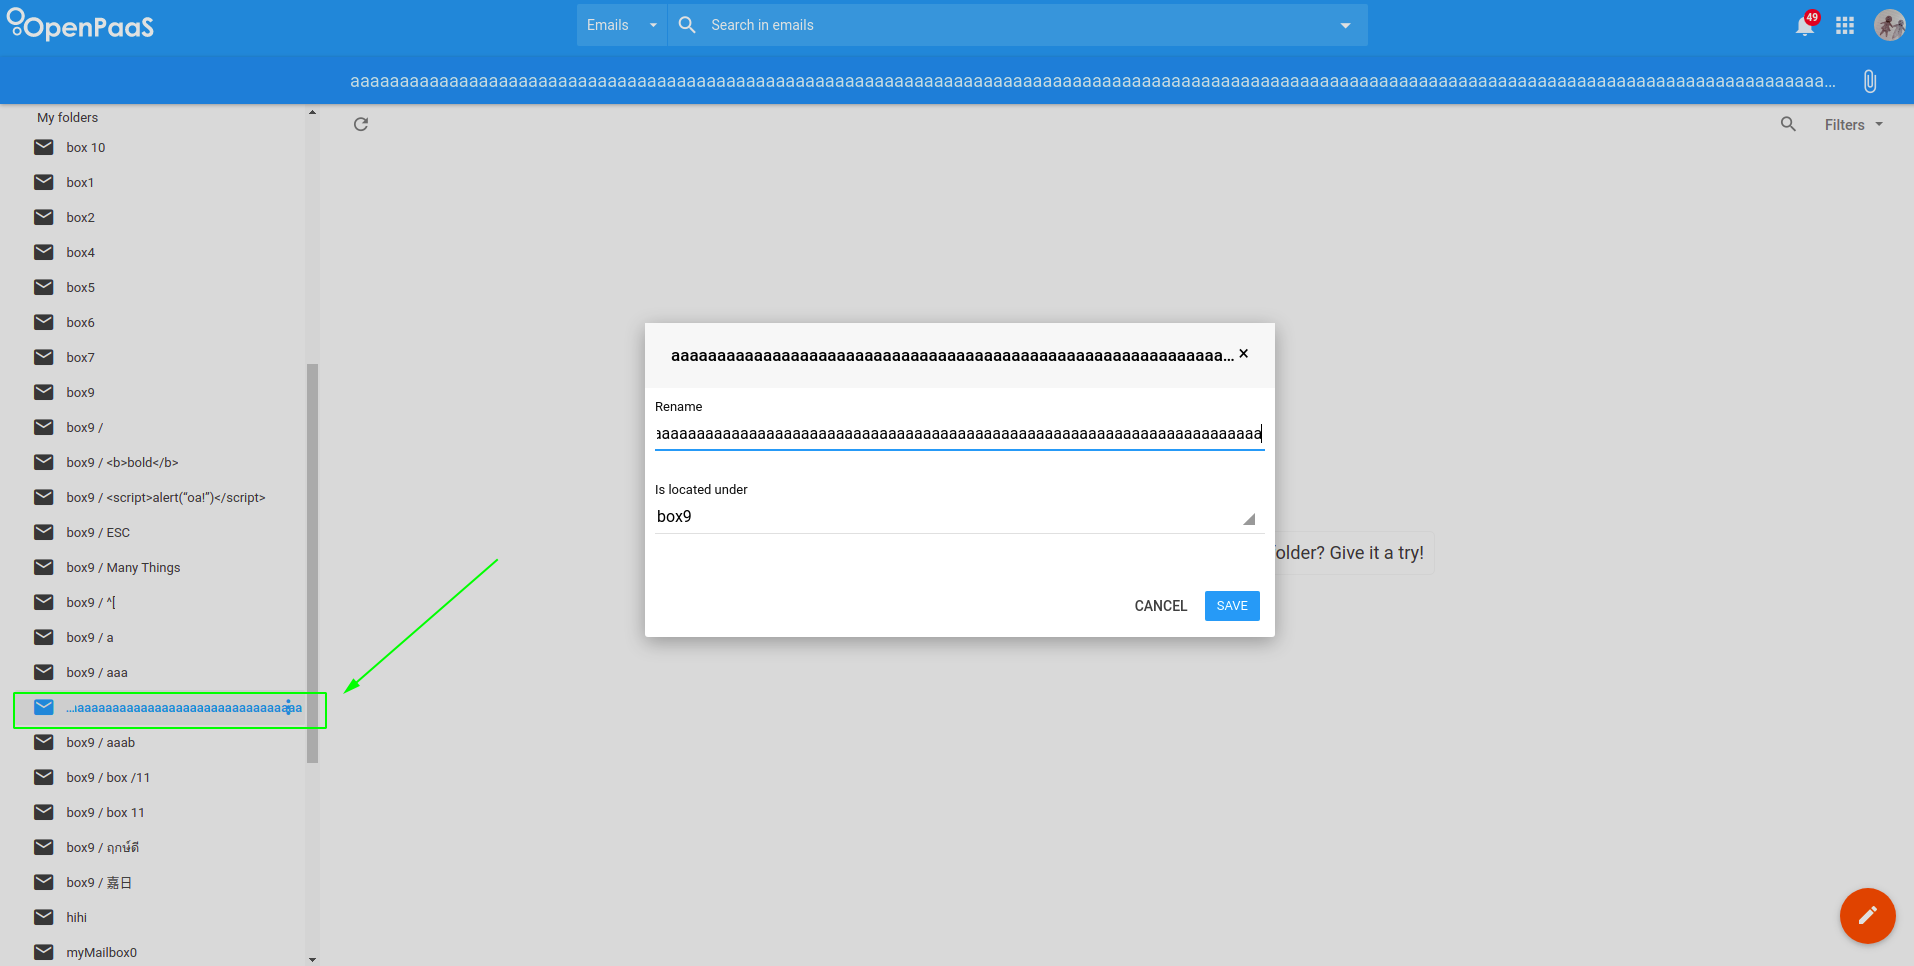This screenshot has height=966, width=1914.
Task: Open the user profile avatar
Action: click(x=1889, y=25)
